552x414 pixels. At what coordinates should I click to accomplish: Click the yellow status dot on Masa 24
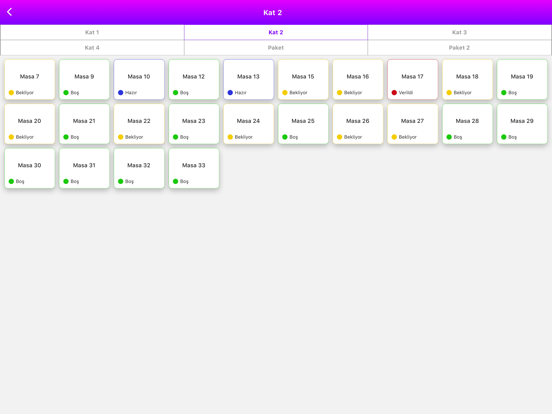click(230, 137)
